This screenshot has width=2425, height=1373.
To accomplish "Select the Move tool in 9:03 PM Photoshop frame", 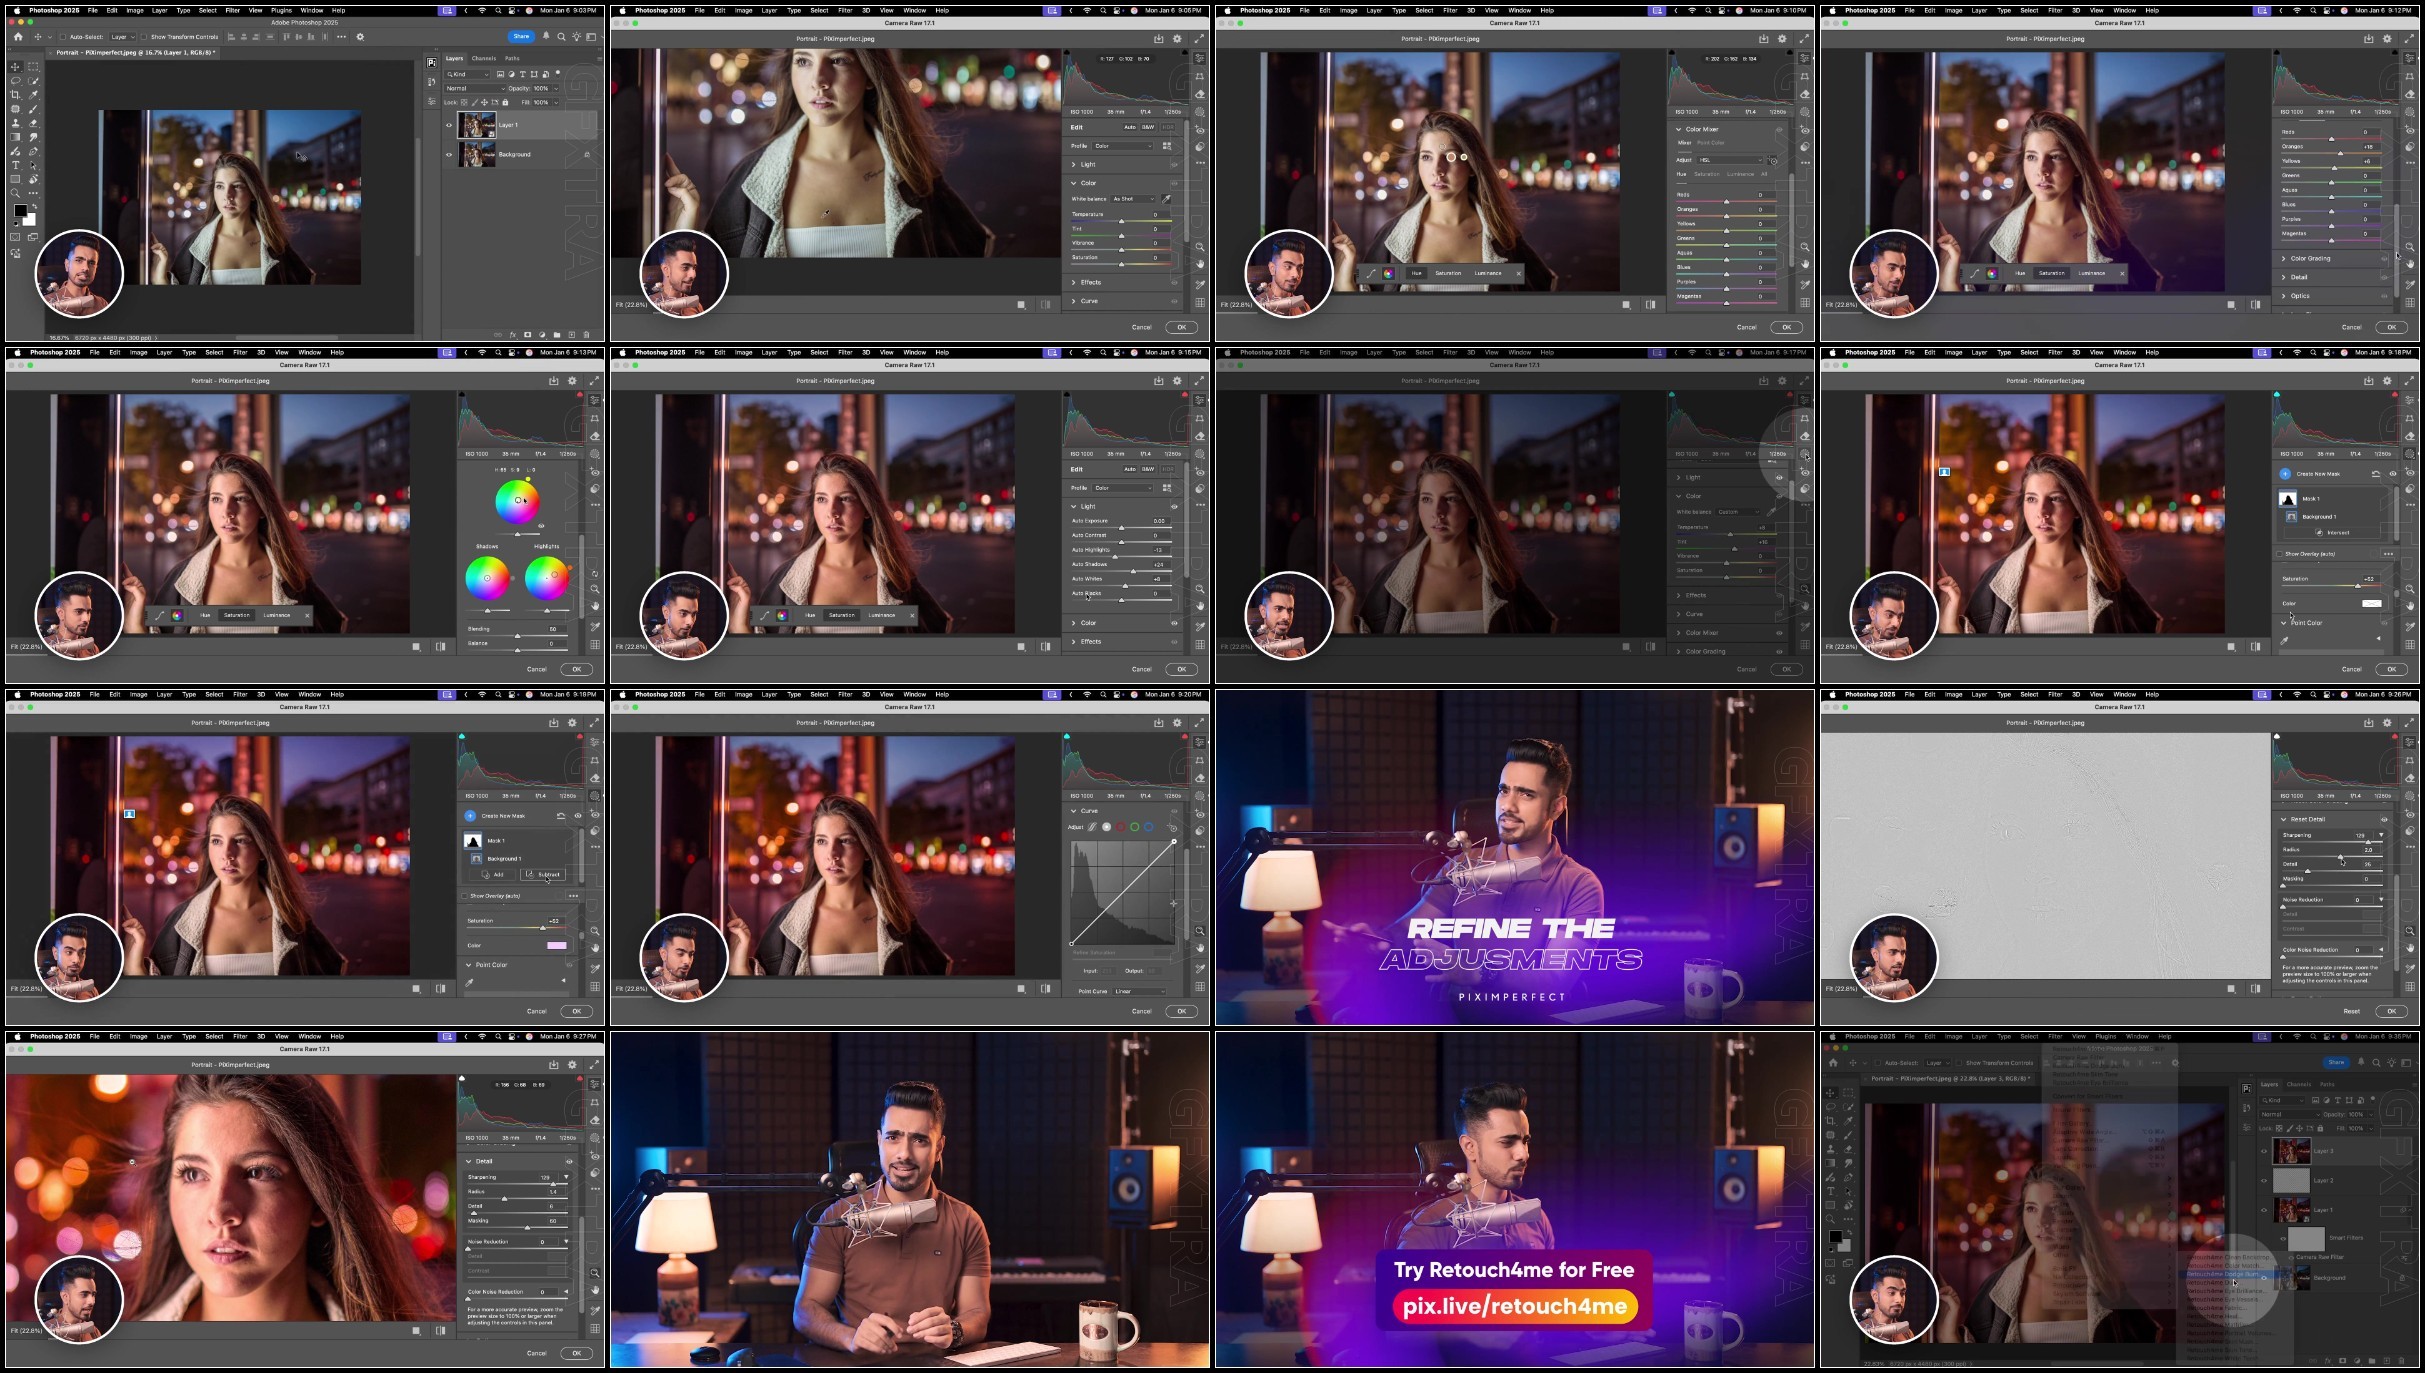I will (x=15, y=67).
